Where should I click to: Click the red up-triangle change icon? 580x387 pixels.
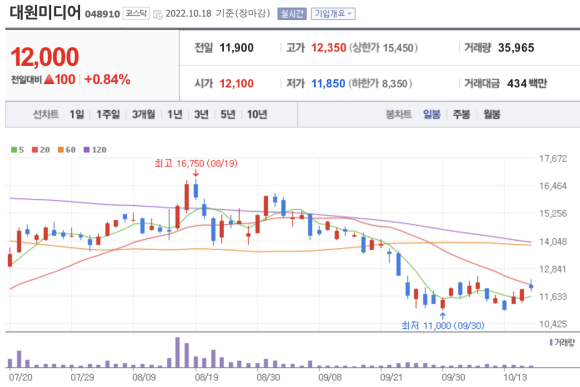pyautogui.click(x=49, y=79)
